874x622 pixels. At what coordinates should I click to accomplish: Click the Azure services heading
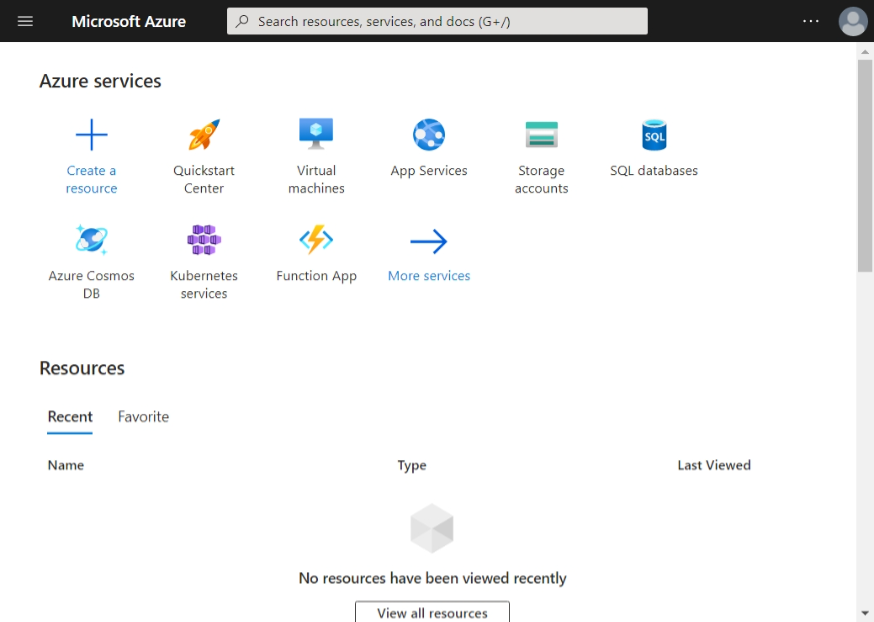click(x=100, y=81)
